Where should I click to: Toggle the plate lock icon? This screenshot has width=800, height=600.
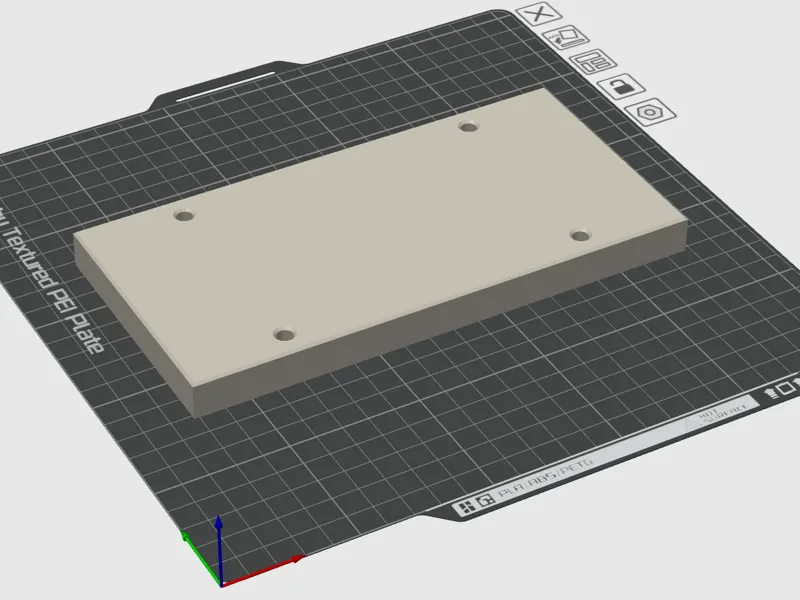(x=621, y=86)
